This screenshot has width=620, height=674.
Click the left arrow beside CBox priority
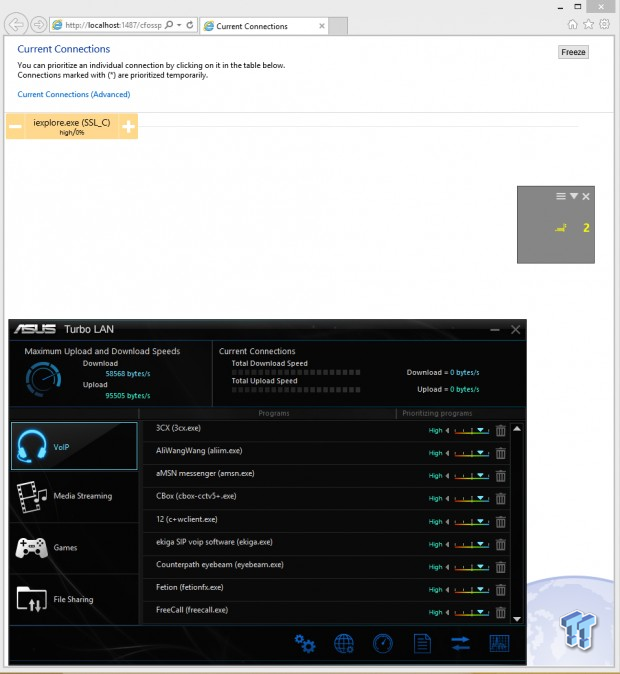point(447,497)
